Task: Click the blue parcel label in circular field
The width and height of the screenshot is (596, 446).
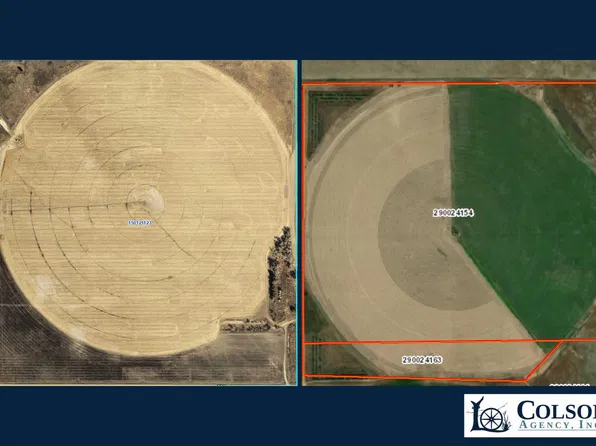Action: coord(140,223)
